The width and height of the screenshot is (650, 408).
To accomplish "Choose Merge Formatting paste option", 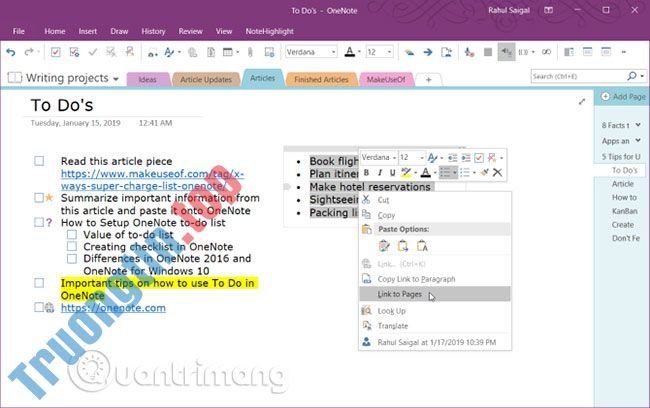I will tap(403, 246).
